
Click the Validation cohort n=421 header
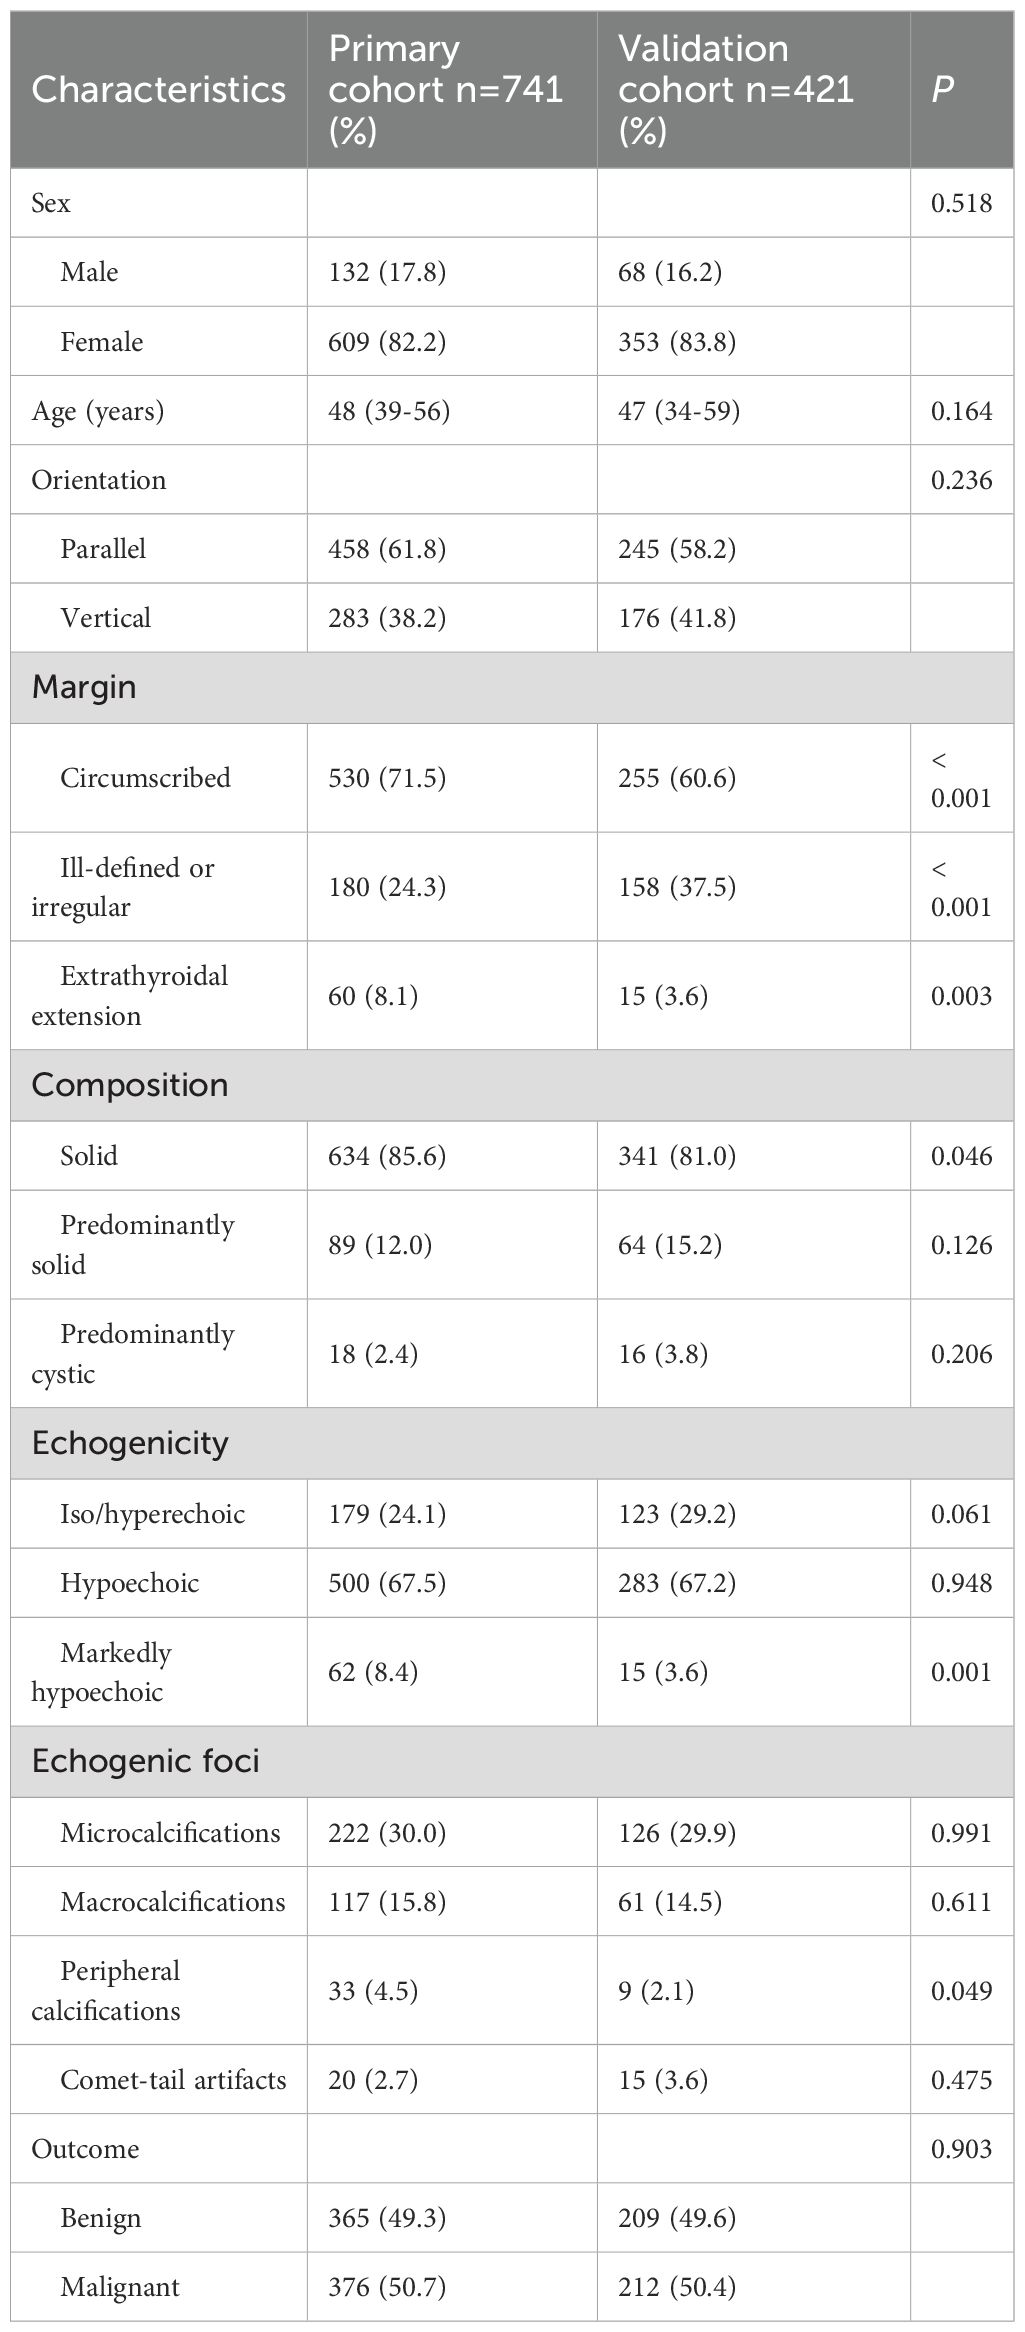735,90
